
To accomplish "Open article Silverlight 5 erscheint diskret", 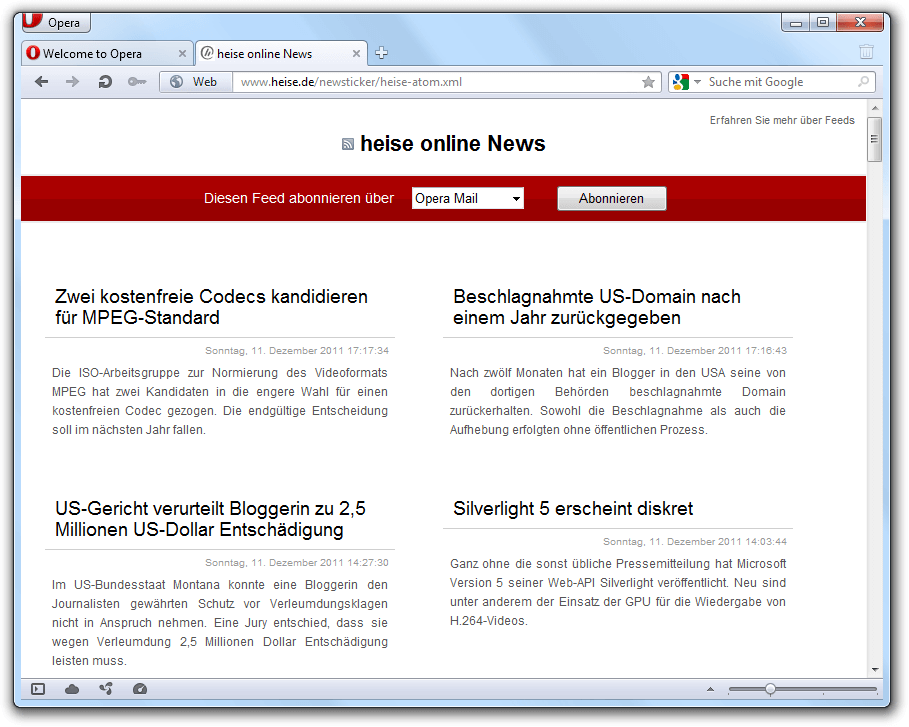I will [x=573, y=508].
